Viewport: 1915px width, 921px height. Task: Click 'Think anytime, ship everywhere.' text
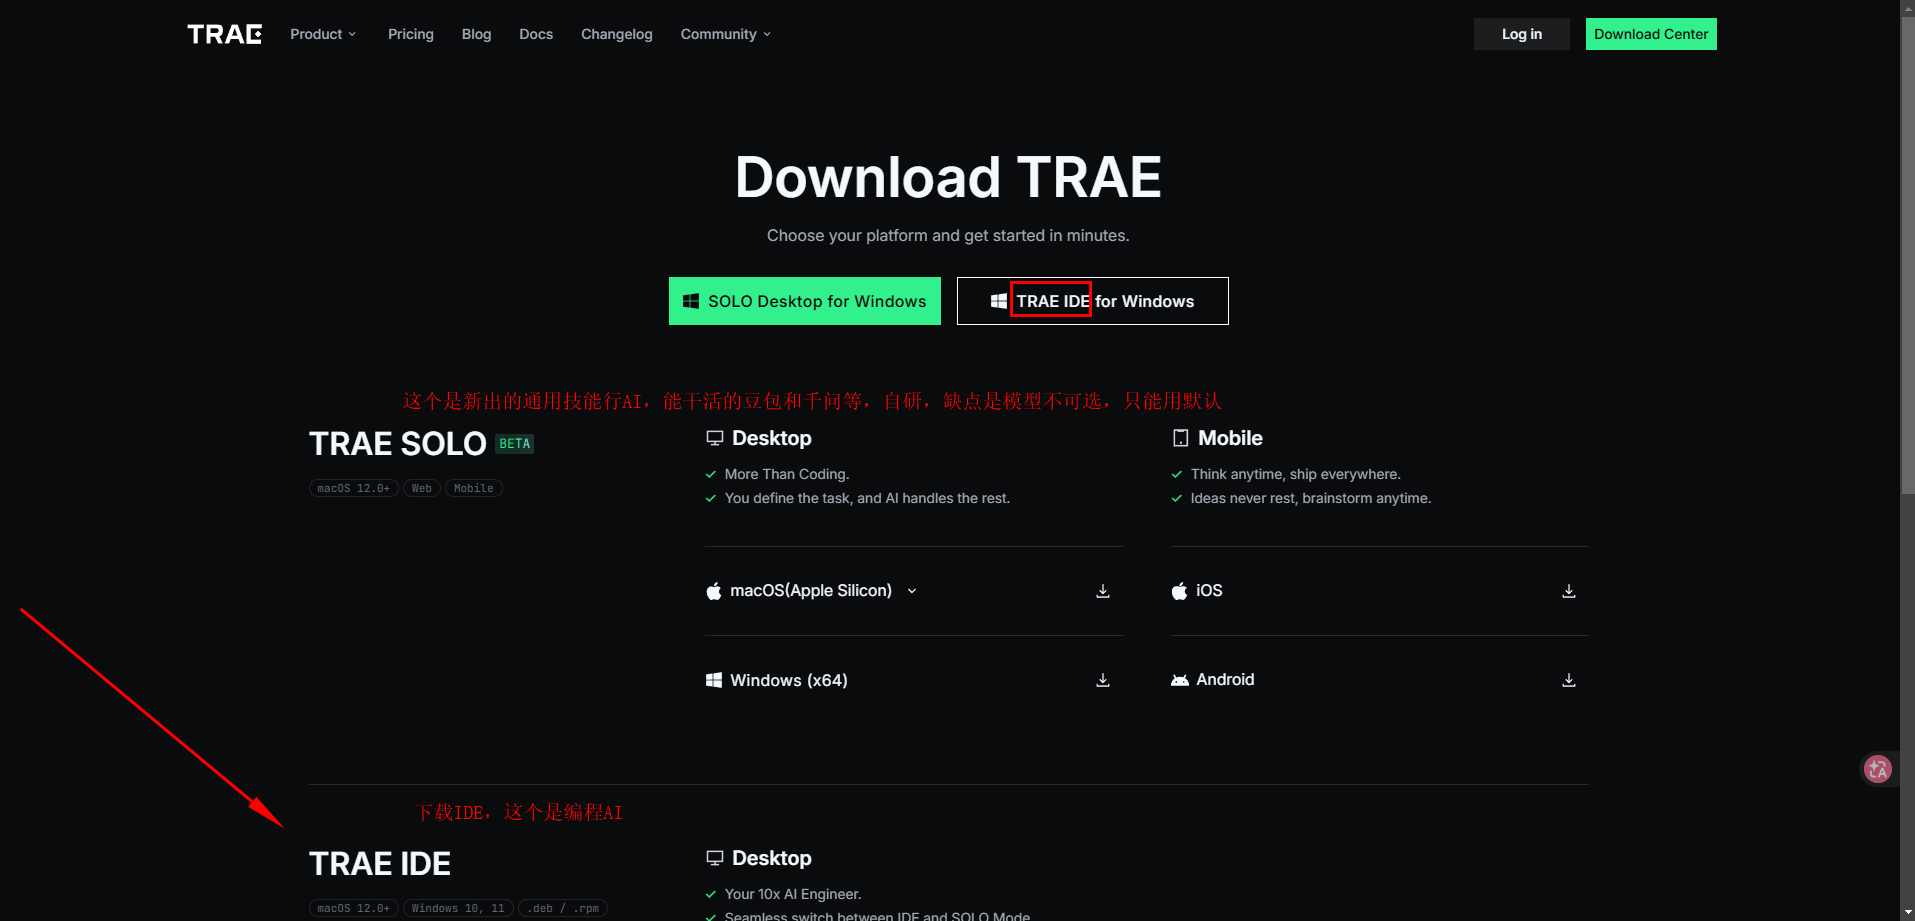[x=1296, y=474]
